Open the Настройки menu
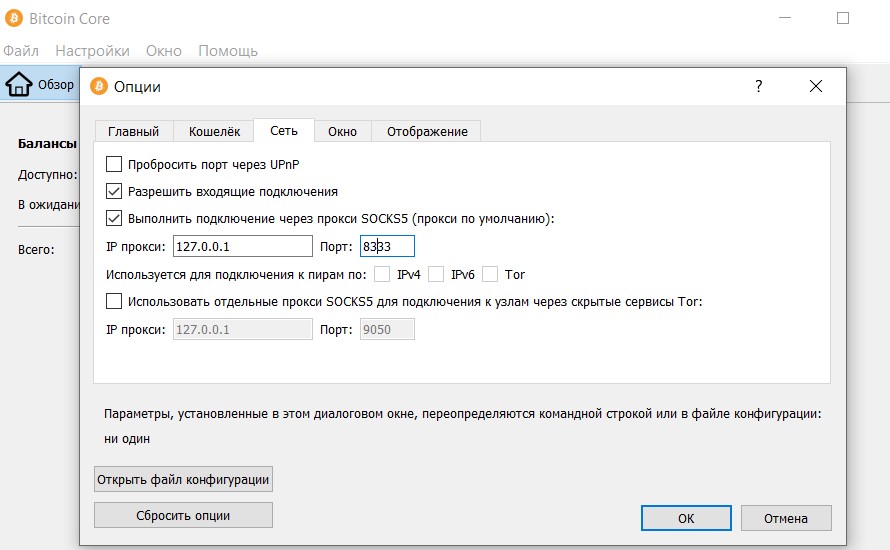The height and width of the screenshot is (550, 890). click(93, 51)
